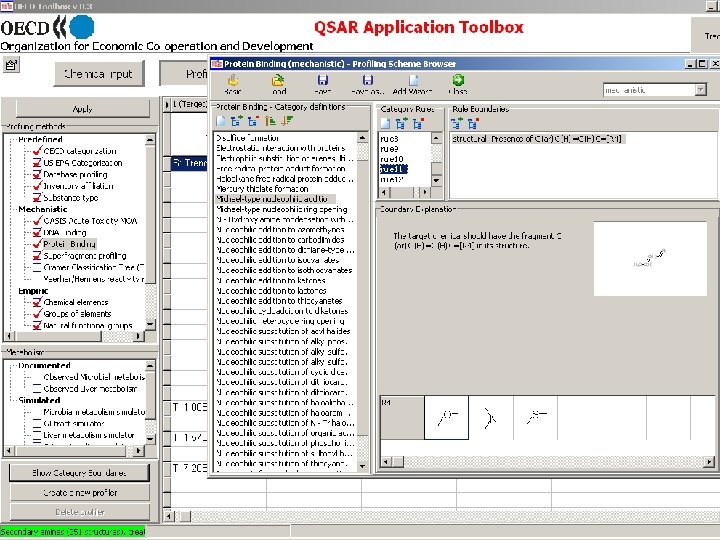Click second R4 fragment structure thumbnail

tap(491, 417)
